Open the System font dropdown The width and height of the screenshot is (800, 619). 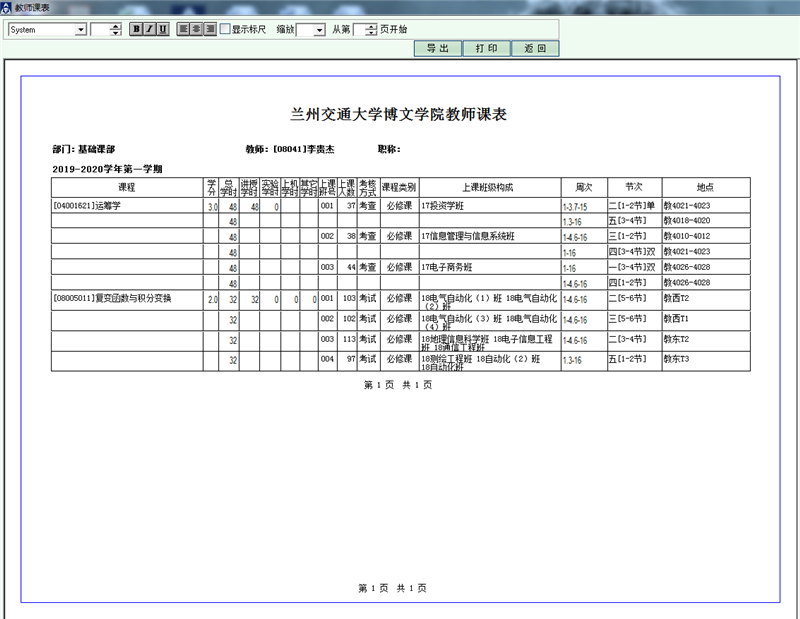81,30
